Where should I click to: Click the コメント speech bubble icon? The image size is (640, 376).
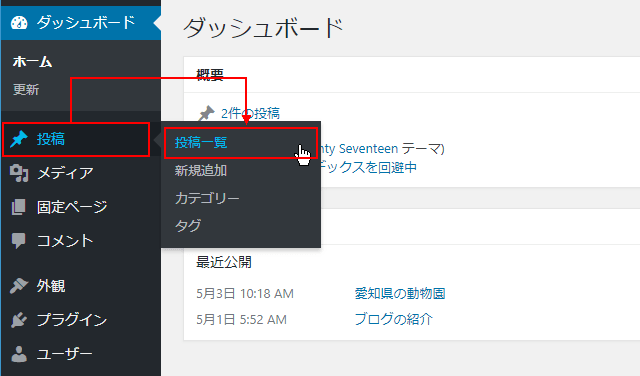[x=19, y=241]
